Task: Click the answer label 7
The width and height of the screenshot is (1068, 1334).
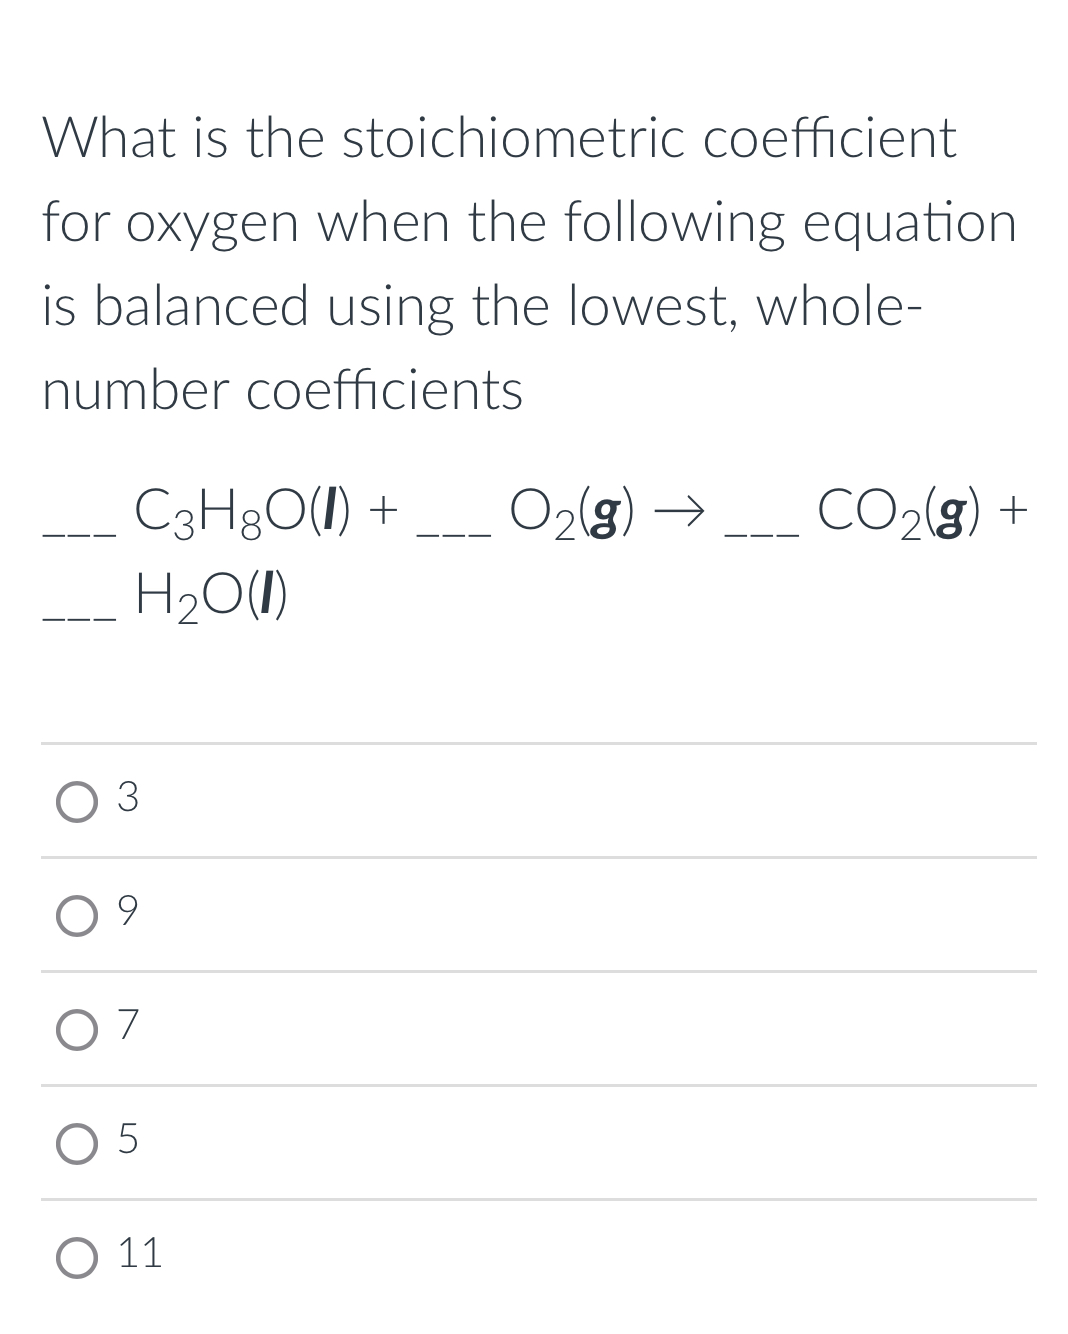Action: coord(126,1026)
